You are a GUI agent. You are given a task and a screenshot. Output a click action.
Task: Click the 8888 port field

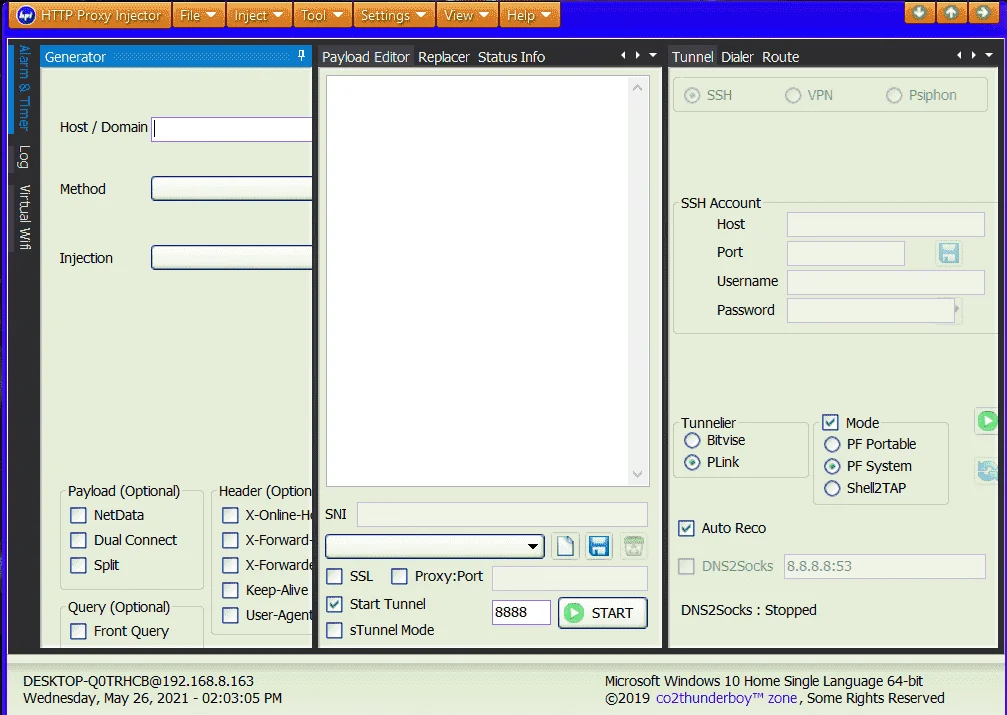coord(521,612)
